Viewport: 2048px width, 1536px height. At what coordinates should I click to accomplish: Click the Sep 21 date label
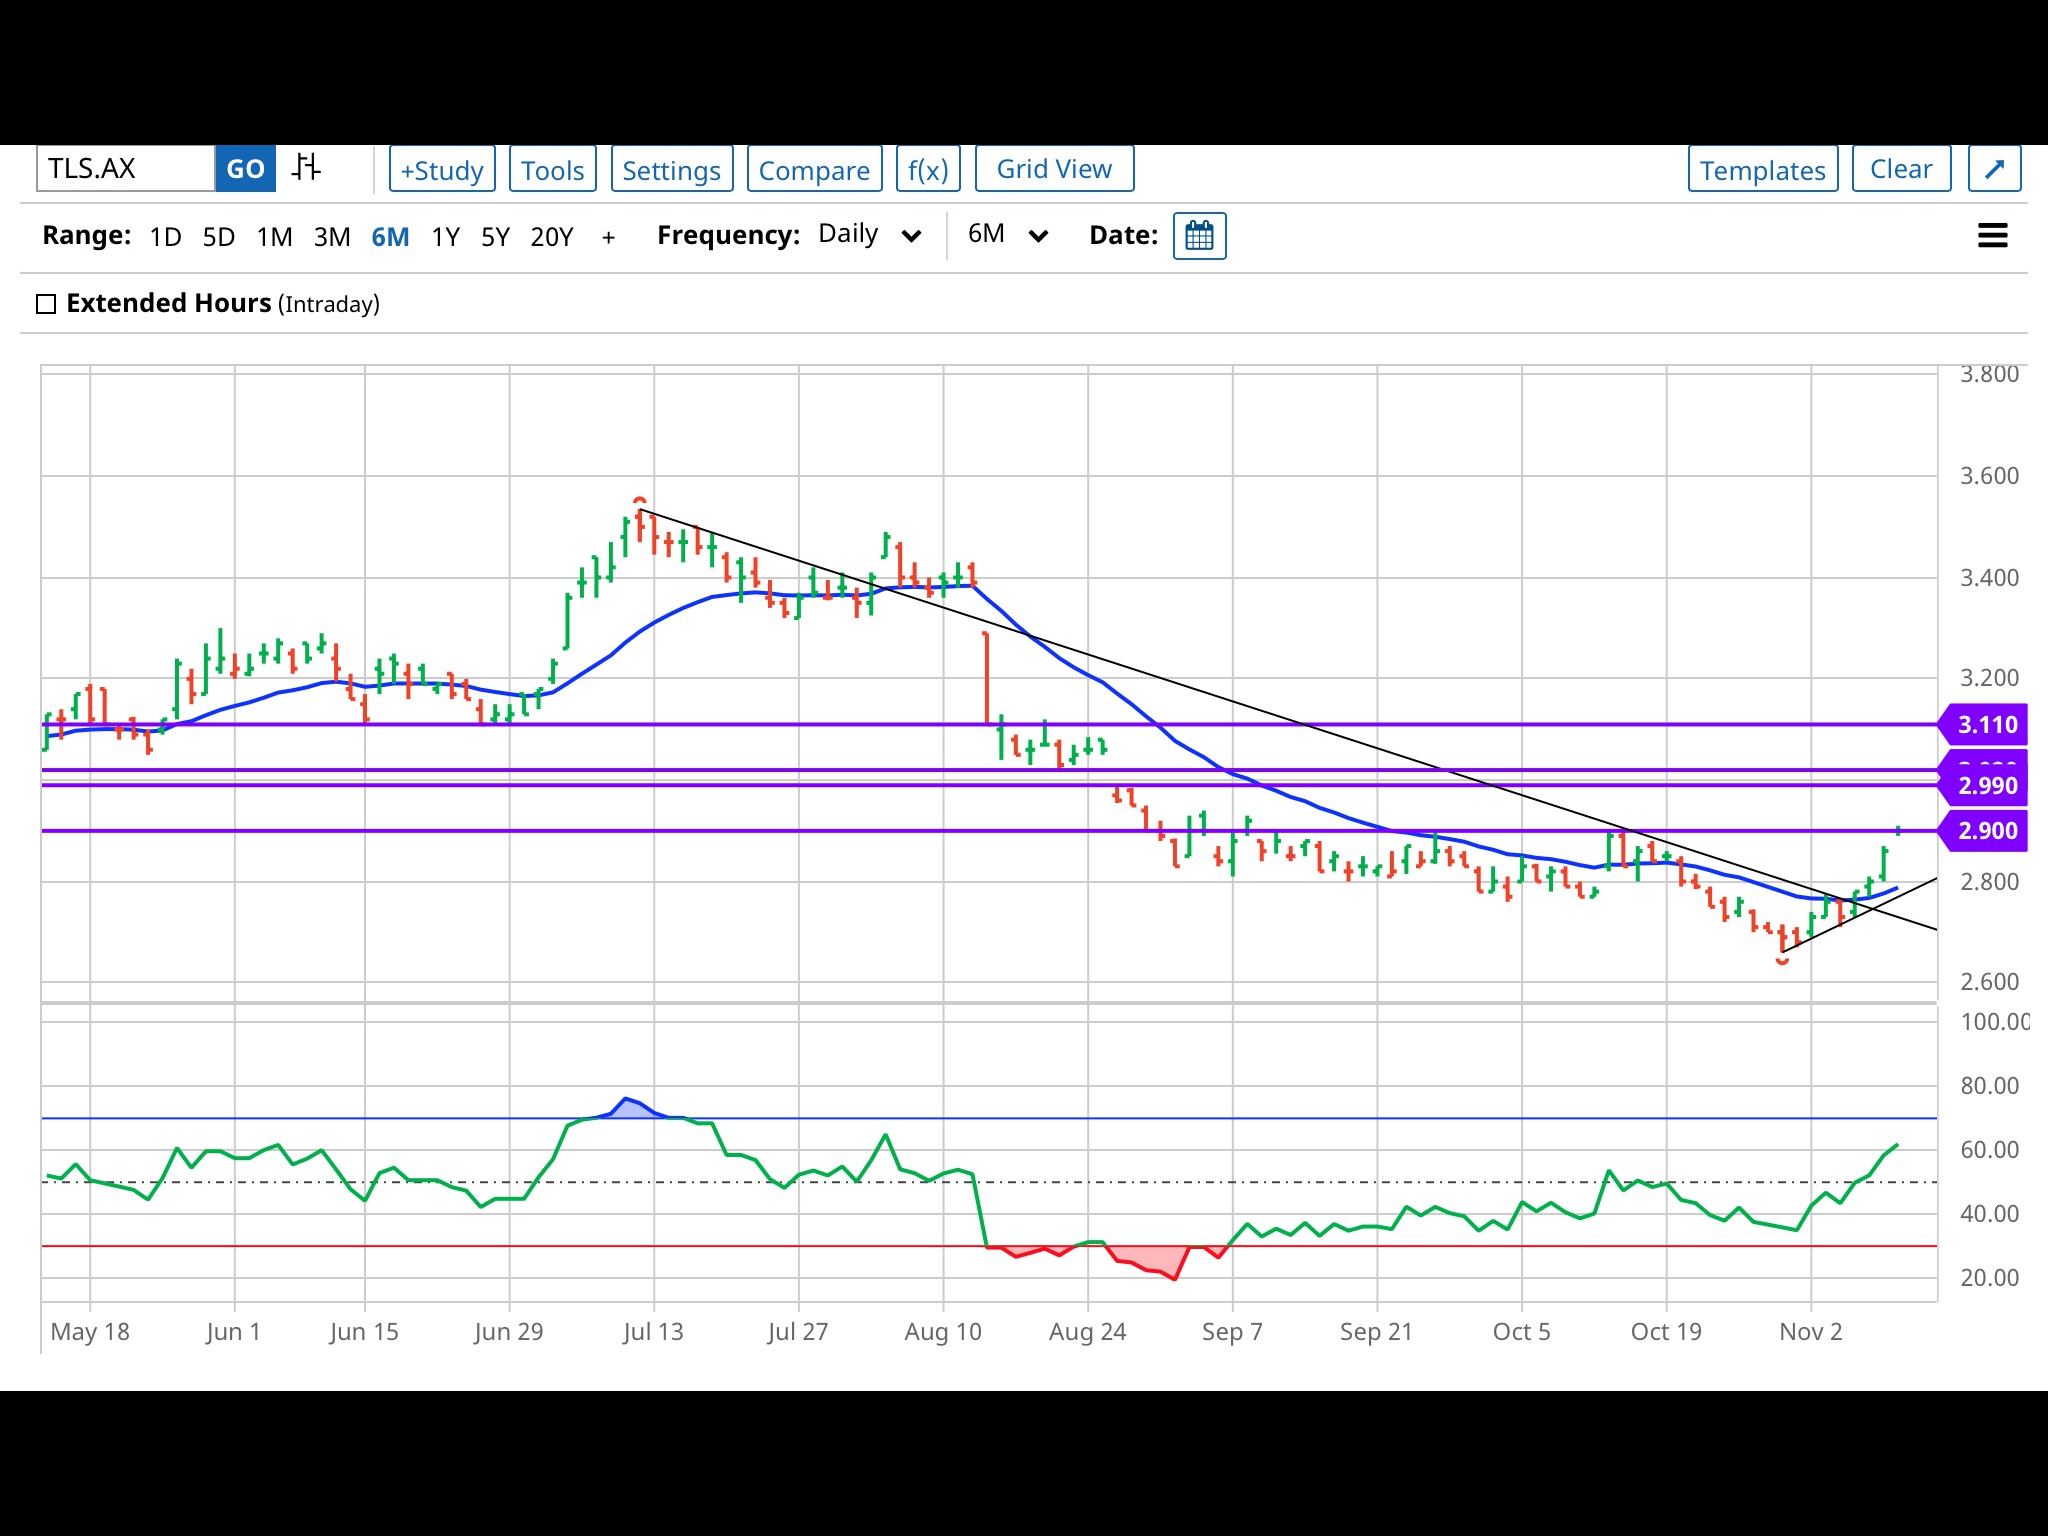pos(1376,1332)
